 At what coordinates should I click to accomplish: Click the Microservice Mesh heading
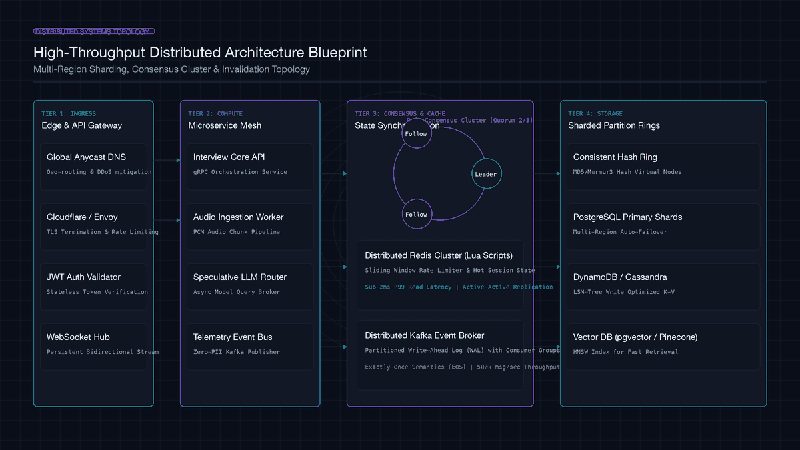(224, 126)
